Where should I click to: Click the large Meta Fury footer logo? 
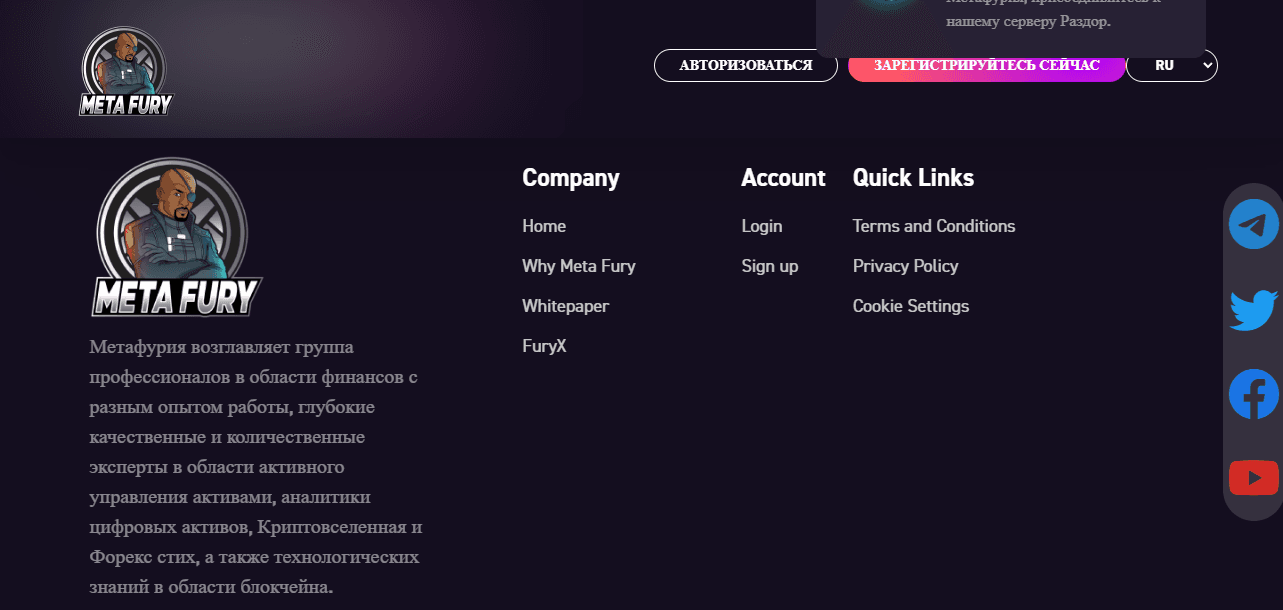[x=177, y=238]
